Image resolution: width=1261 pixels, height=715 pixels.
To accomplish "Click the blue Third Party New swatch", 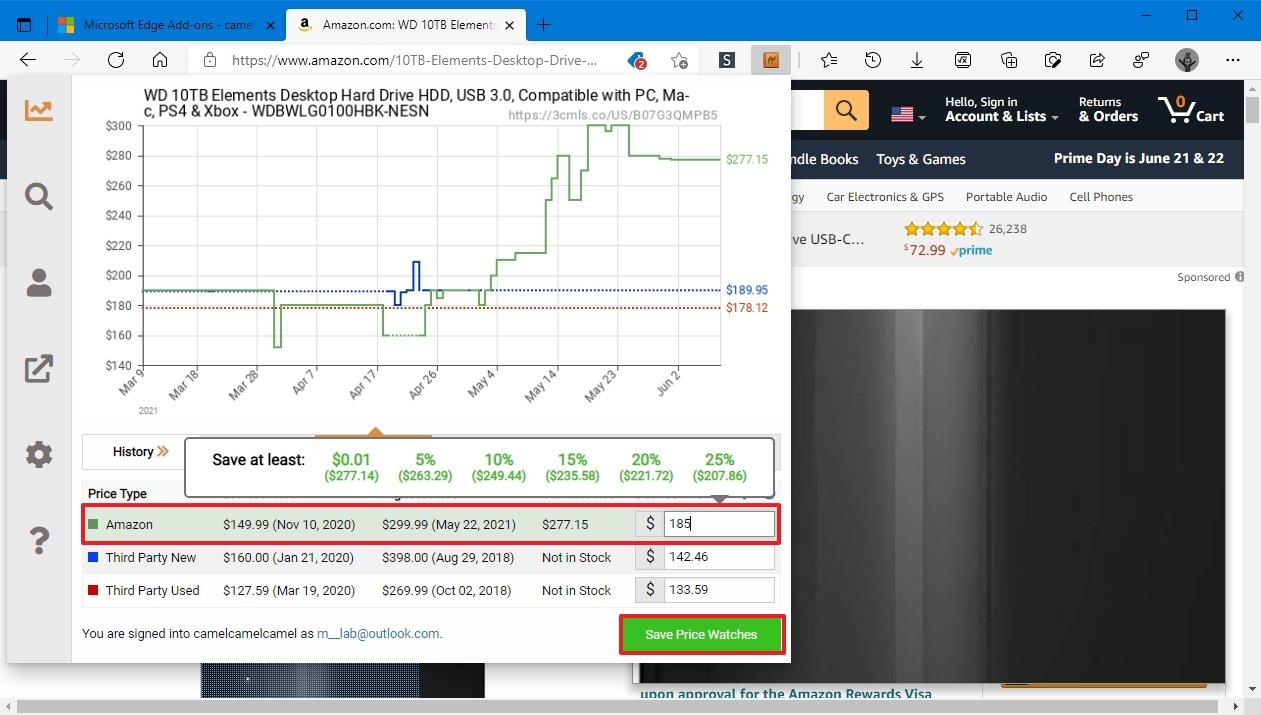I will [93, 557].
